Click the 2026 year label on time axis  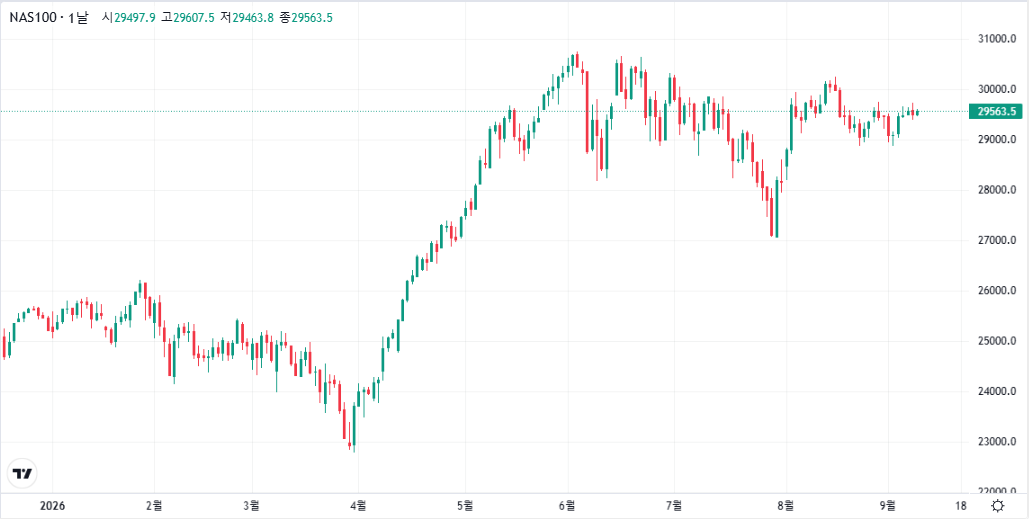pos(51,507)
